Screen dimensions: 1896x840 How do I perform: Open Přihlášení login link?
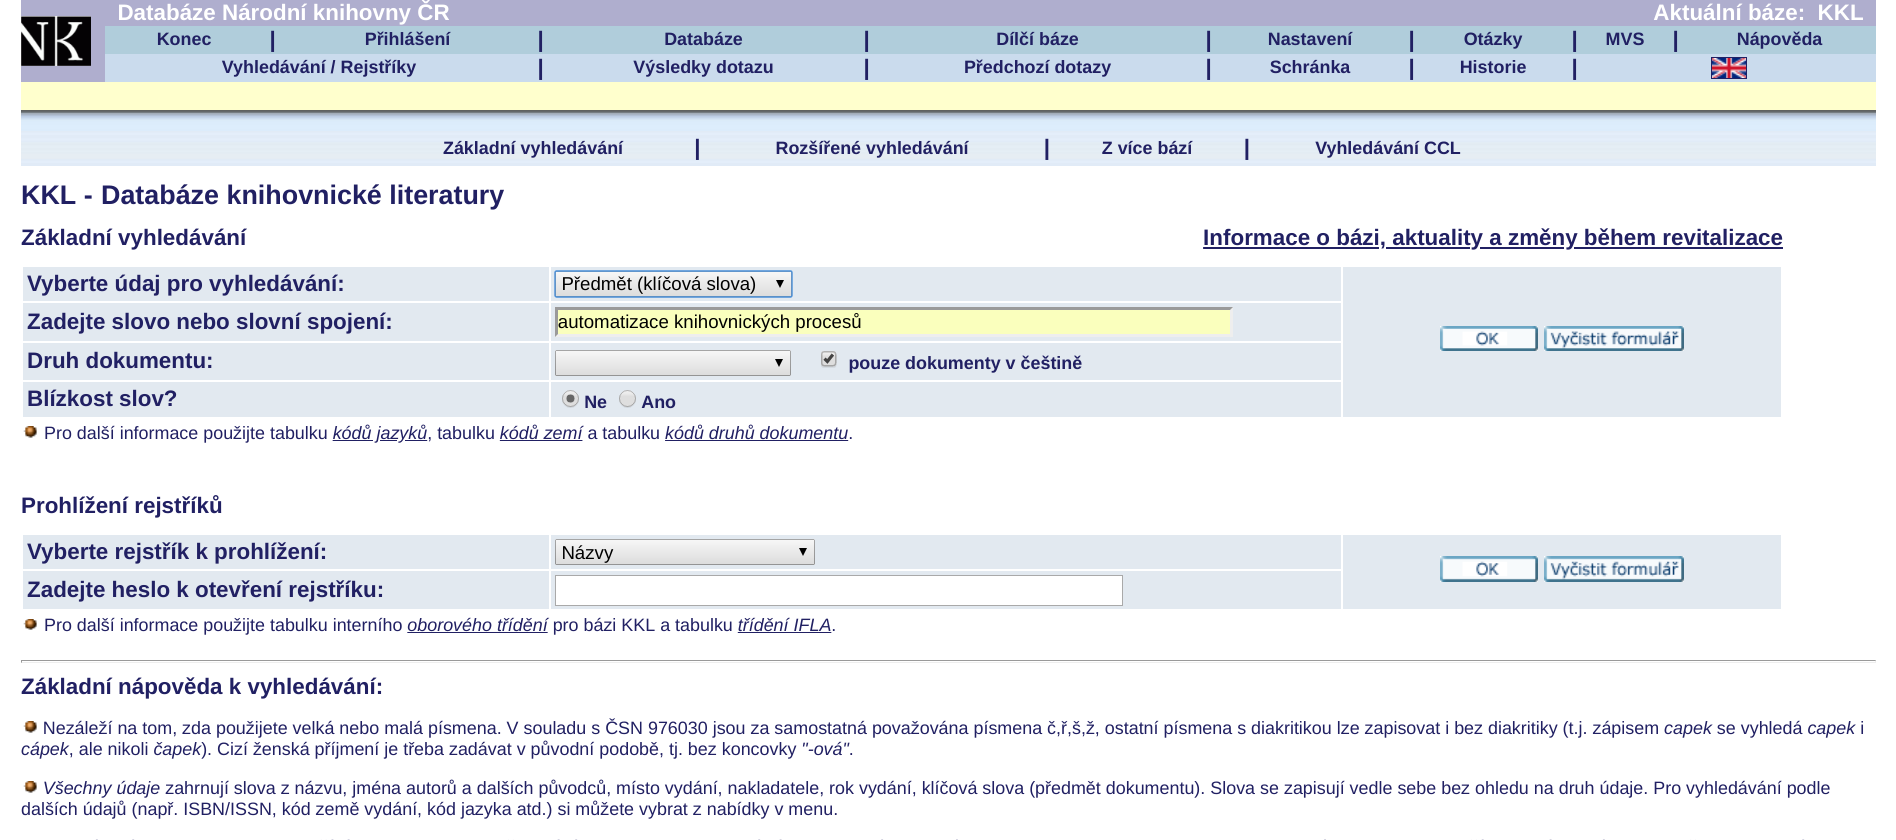click(407, 39)
